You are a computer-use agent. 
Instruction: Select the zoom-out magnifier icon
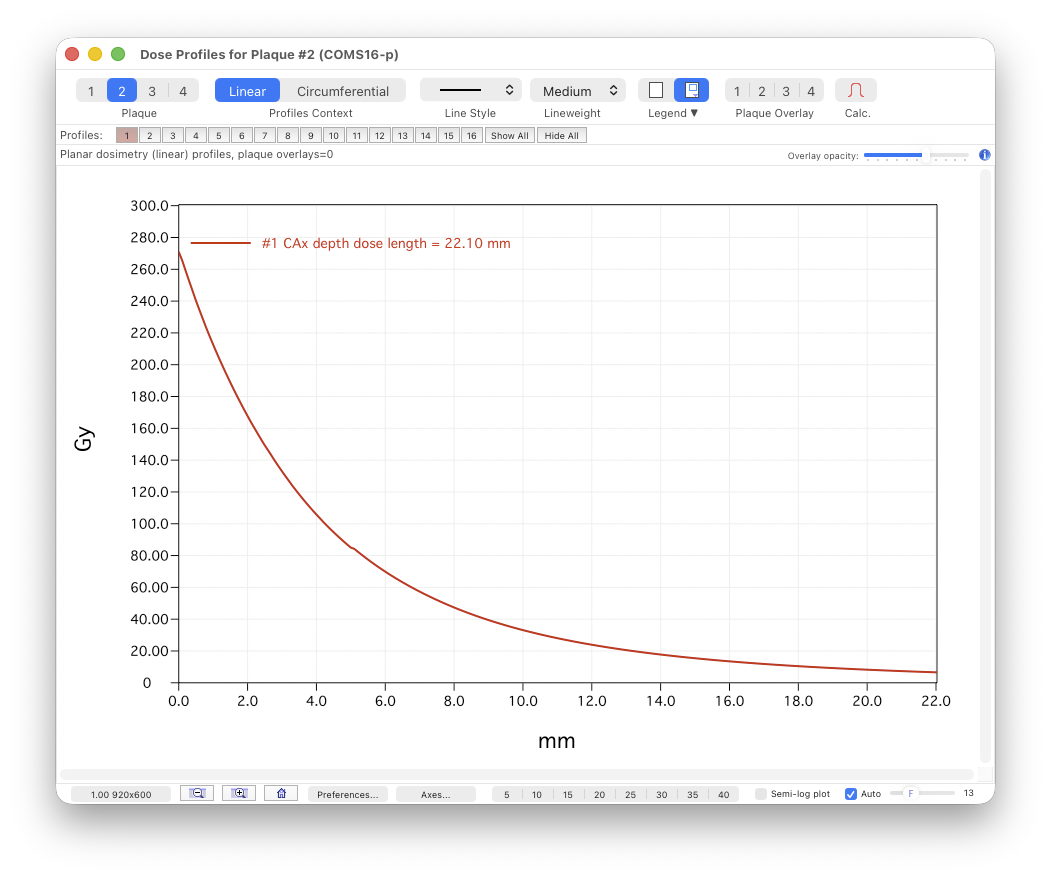(197, 792)
